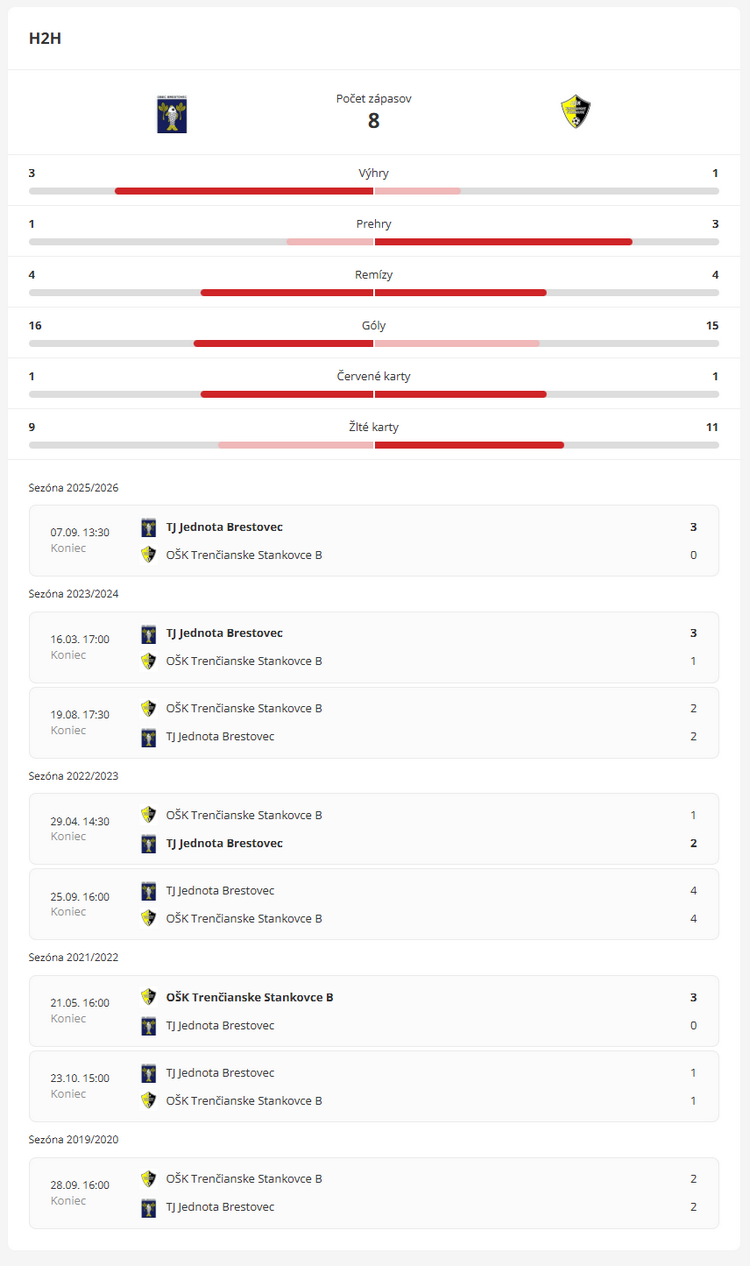Click Brestovec crest in the 25.09. match
This screenshot has width=750, height=1266.
(149, 891)
